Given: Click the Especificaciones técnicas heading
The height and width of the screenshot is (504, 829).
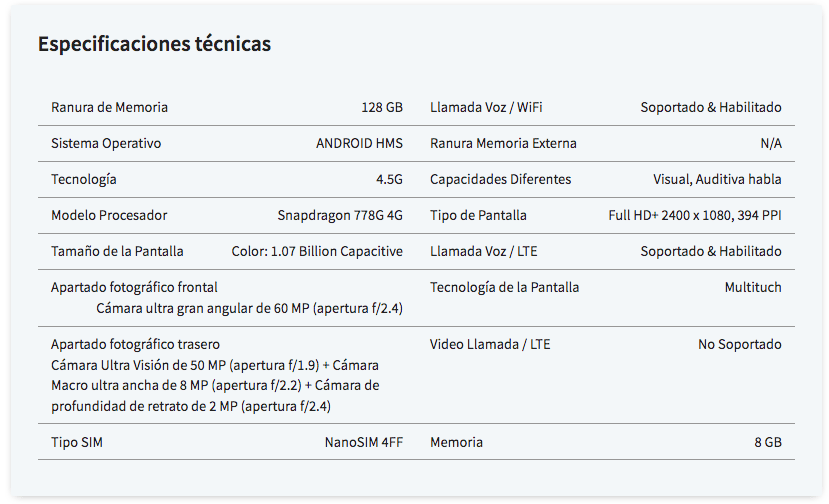Looking at the screenshot, I should pos(154,44).
